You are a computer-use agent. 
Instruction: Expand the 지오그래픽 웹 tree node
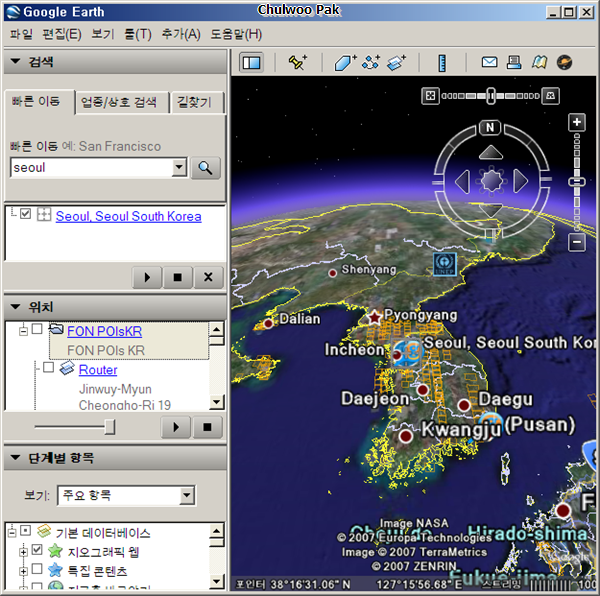23,552
